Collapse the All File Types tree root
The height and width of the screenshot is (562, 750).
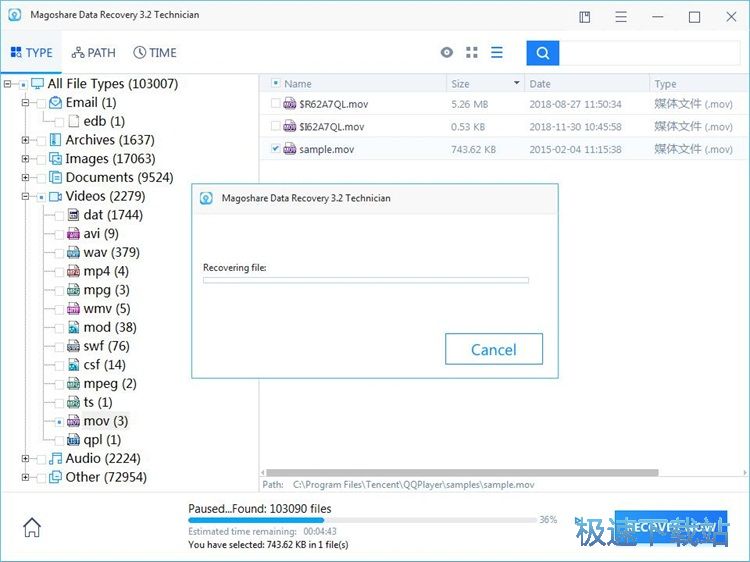[7, 84]
